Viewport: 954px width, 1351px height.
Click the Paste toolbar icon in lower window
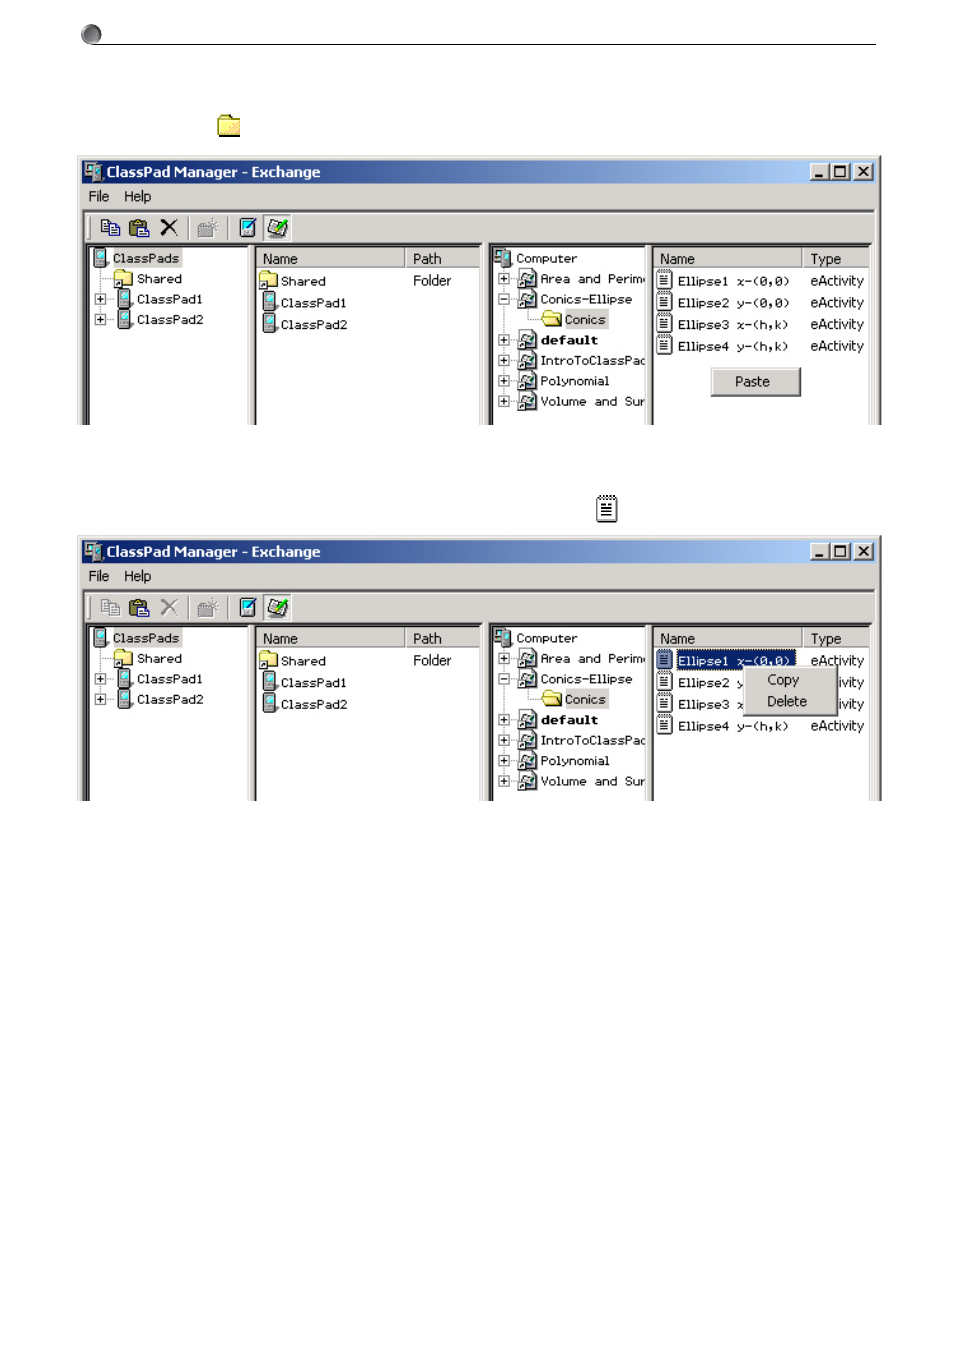[139, 608]
